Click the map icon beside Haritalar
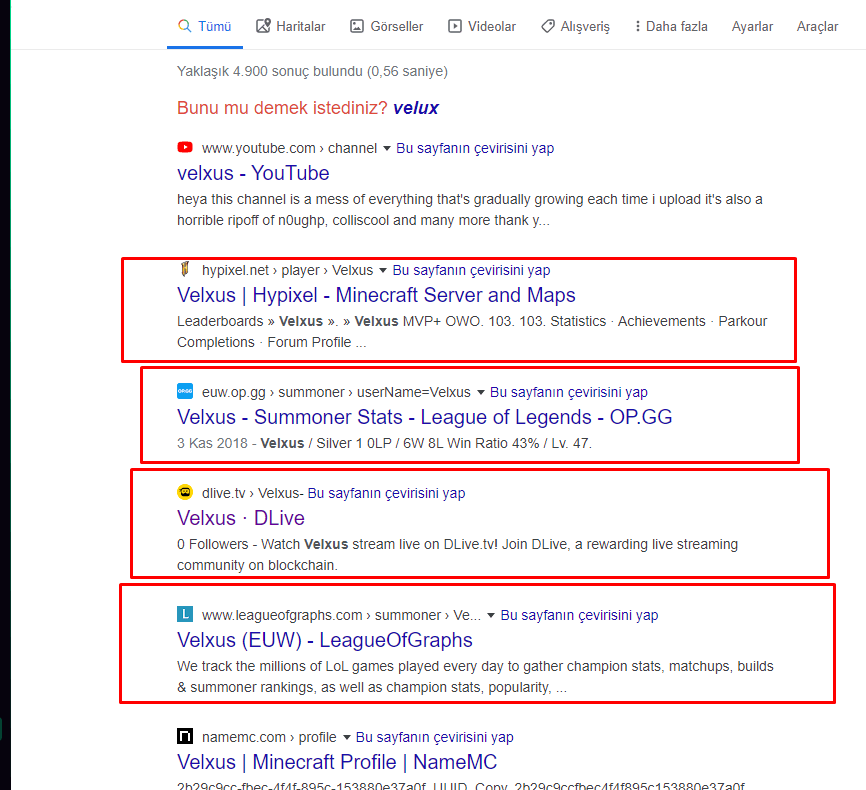 pos(263,26)
